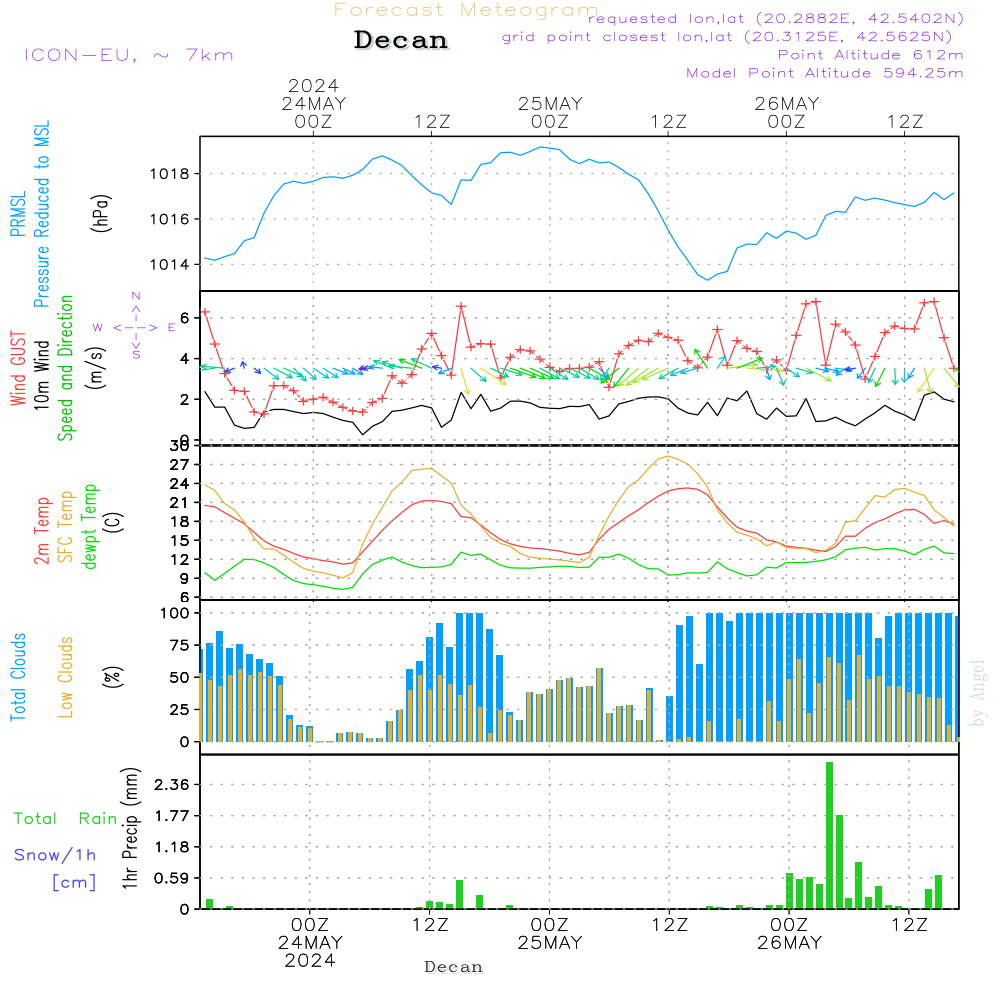
Task: Click the '1hr Precip (mm)' axis label
Action: [130, 828]
